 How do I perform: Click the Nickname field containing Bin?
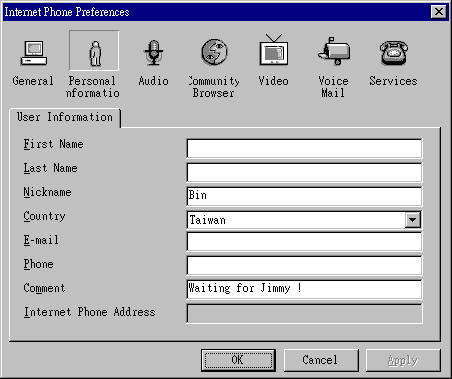pos(304,196)
